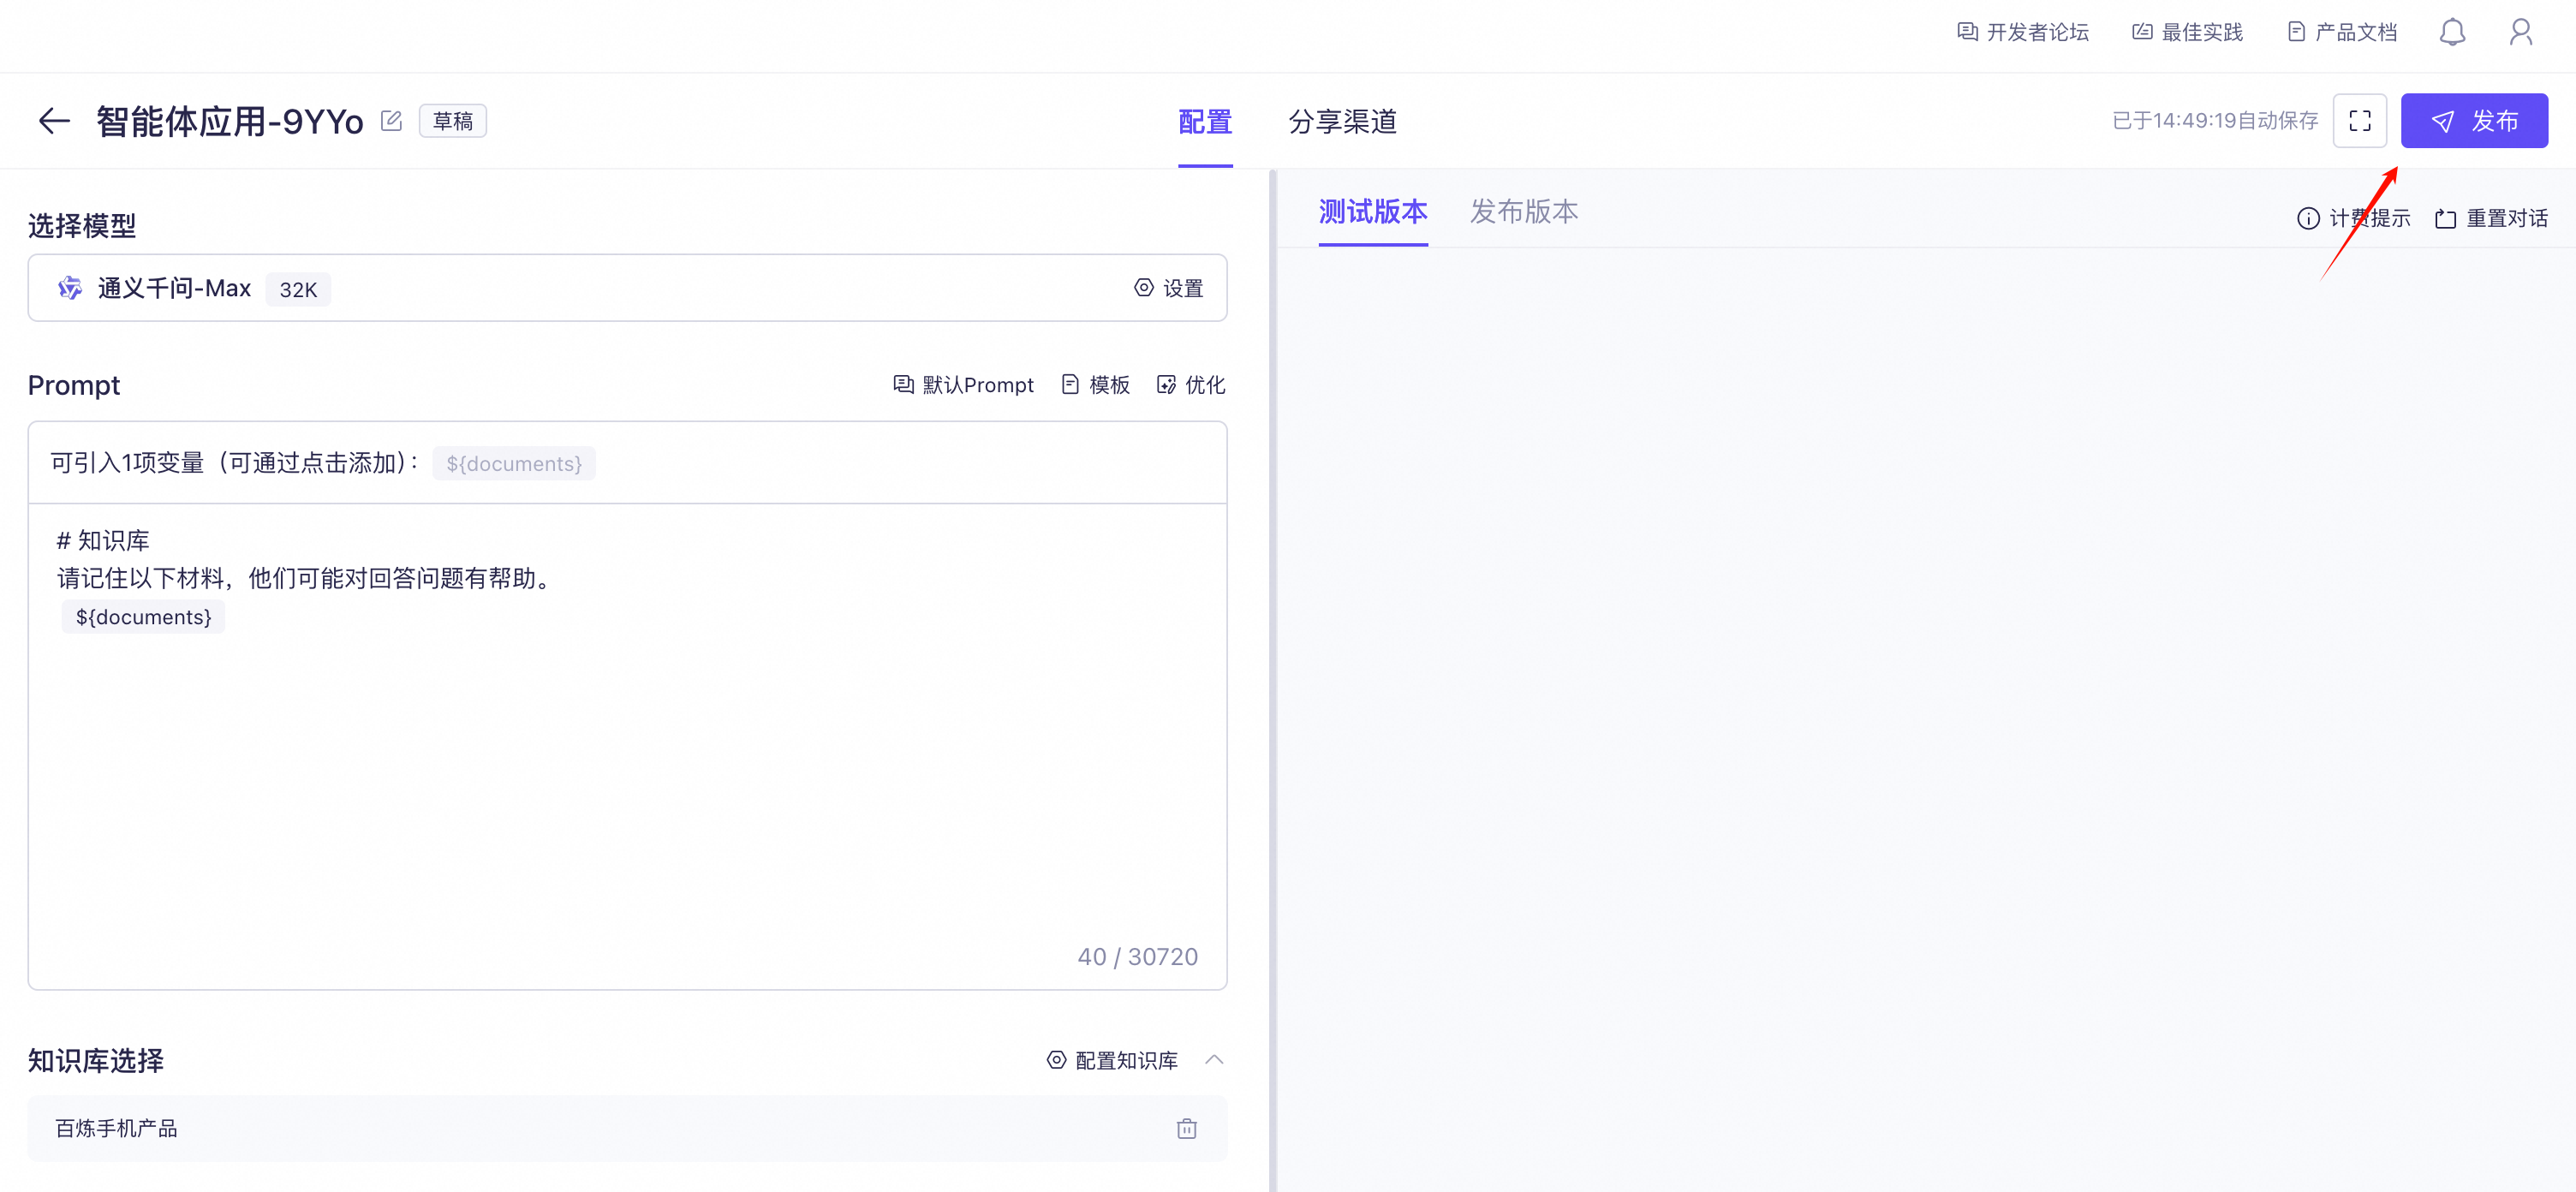The width and height of the screenshot is (2576, 1192).
Task: Delete the 百炼手机产品 knowledge base
Action: [x=1186, y=1128]
